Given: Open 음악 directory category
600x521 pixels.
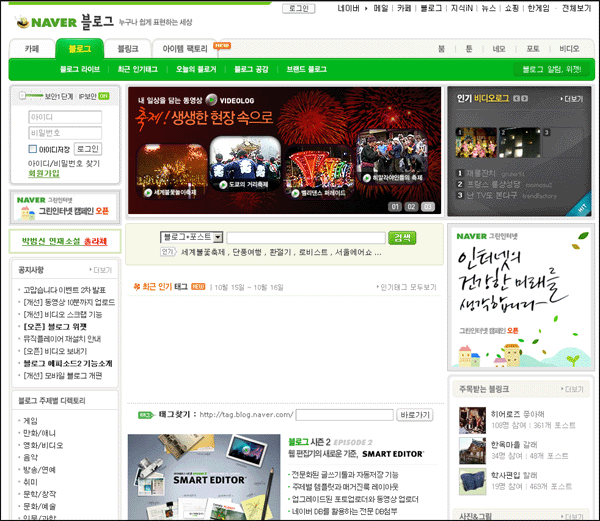Looking at the screenshot, I should (x=30, y=458).
